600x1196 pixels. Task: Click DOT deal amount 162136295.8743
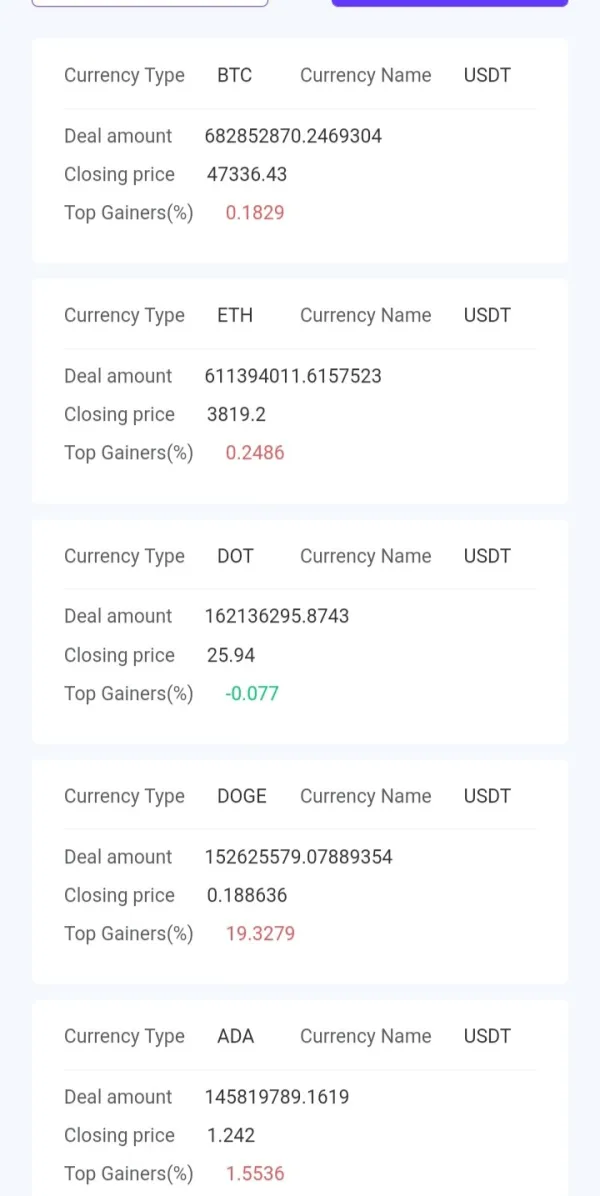coord(277,616)
